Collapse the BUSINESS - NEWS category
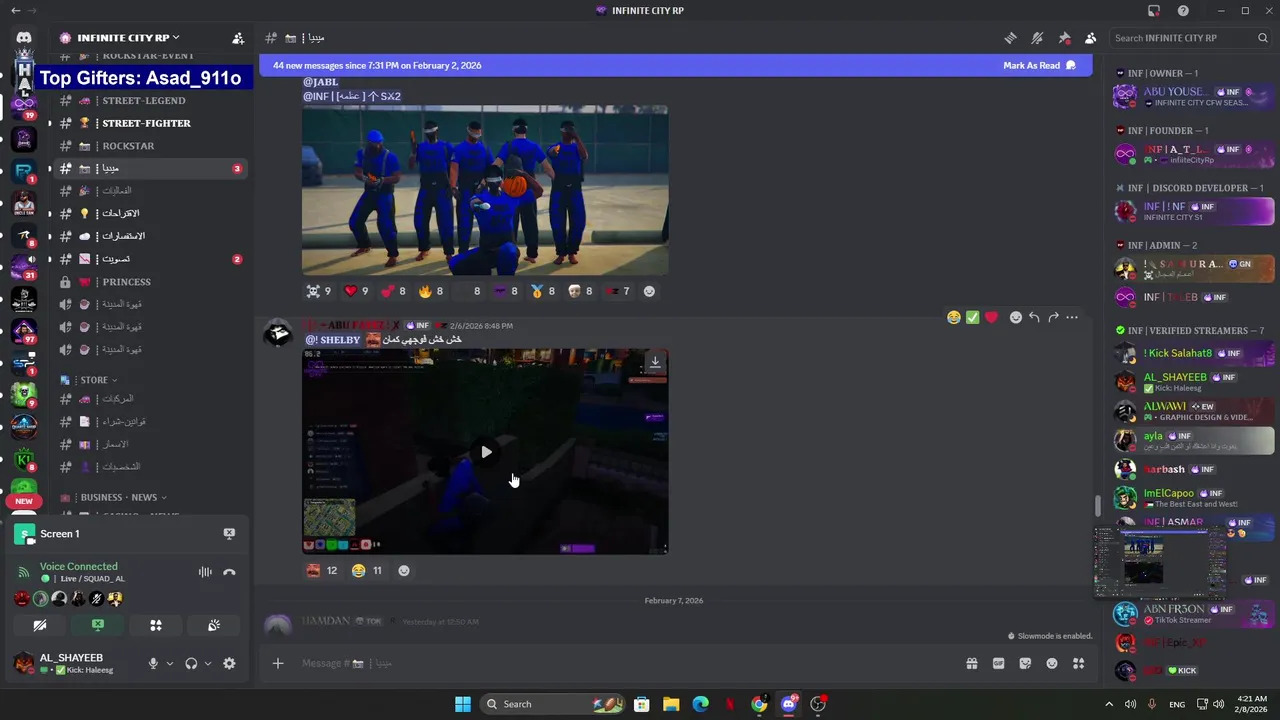Viewport: 1280px width, 720px height. [112, 497]
